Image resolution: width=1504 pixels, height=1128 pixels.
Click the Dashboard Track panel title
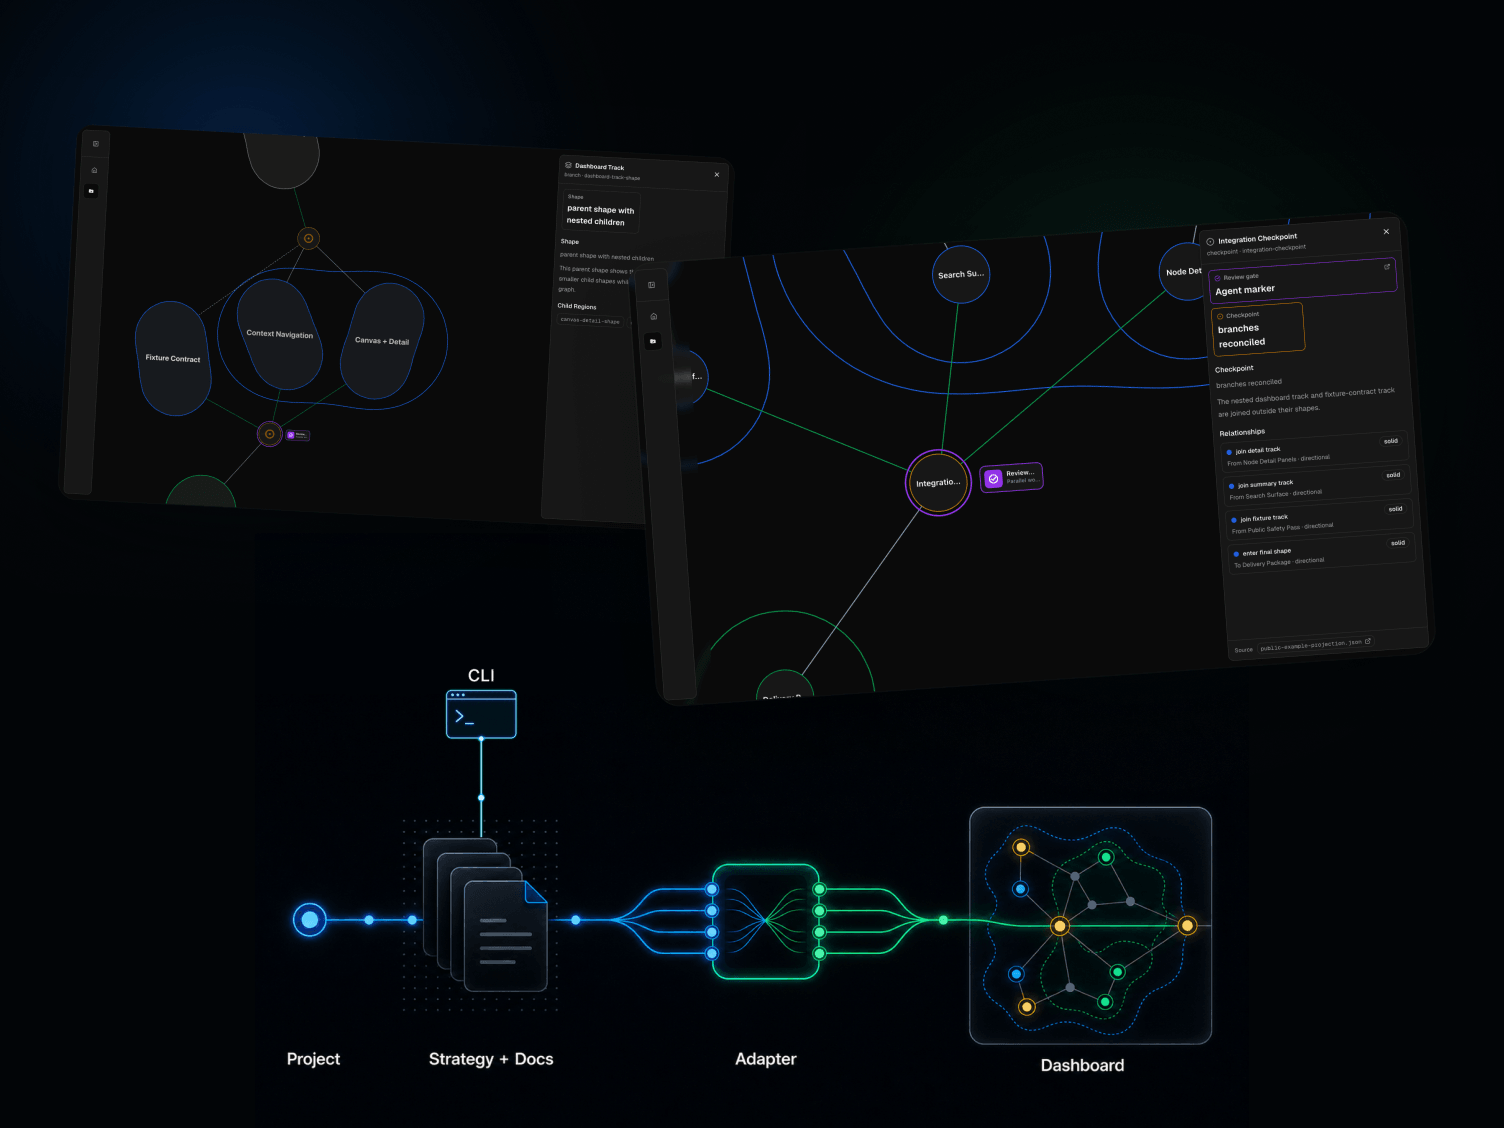coord(600,167)
